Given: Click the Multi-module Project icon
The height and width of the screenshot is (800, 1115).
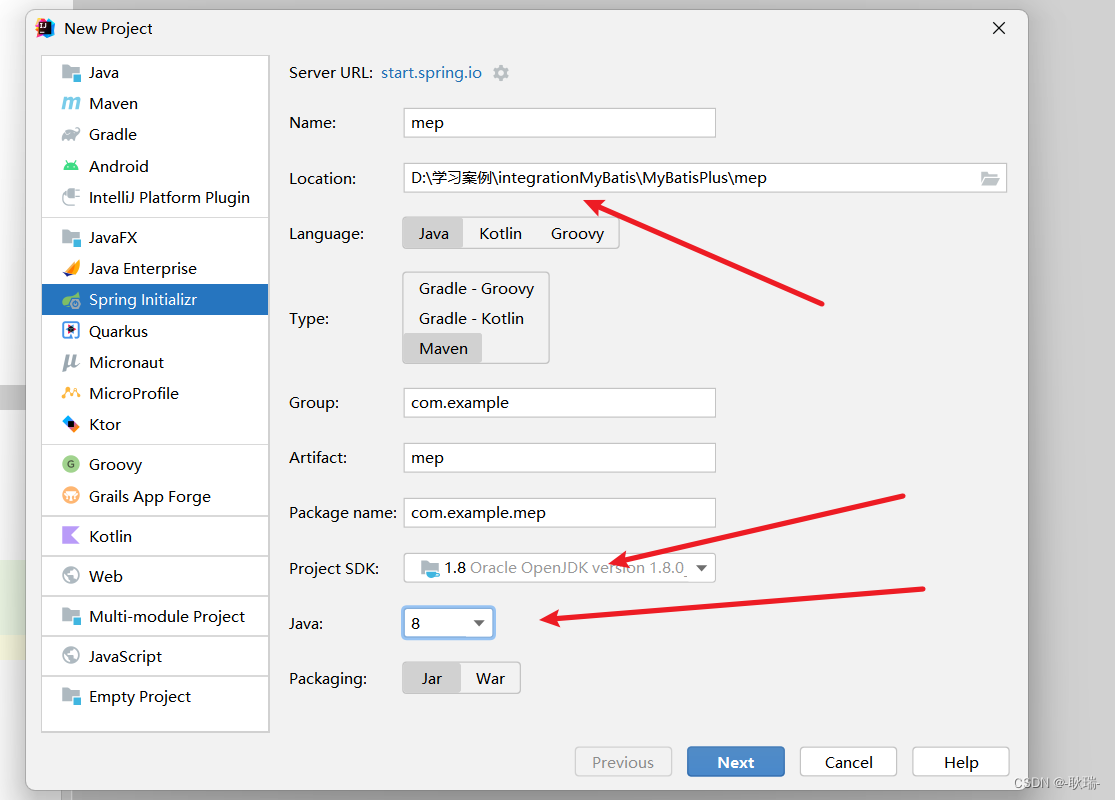Looking at the screenshot, I should coord(71,616).
